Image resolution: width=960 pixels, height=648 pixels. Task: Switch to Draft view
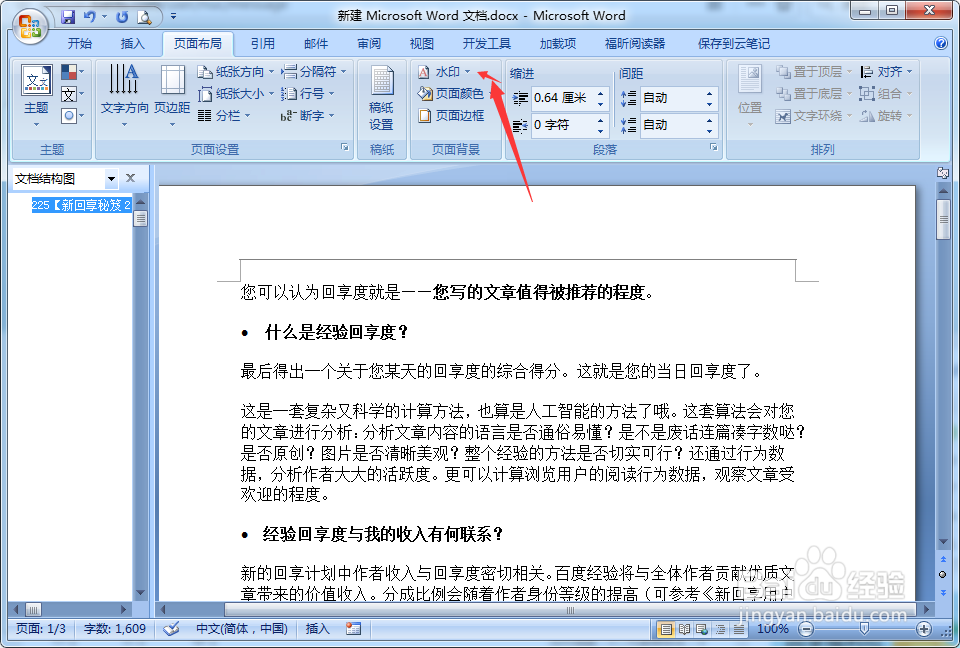[739, 629]
